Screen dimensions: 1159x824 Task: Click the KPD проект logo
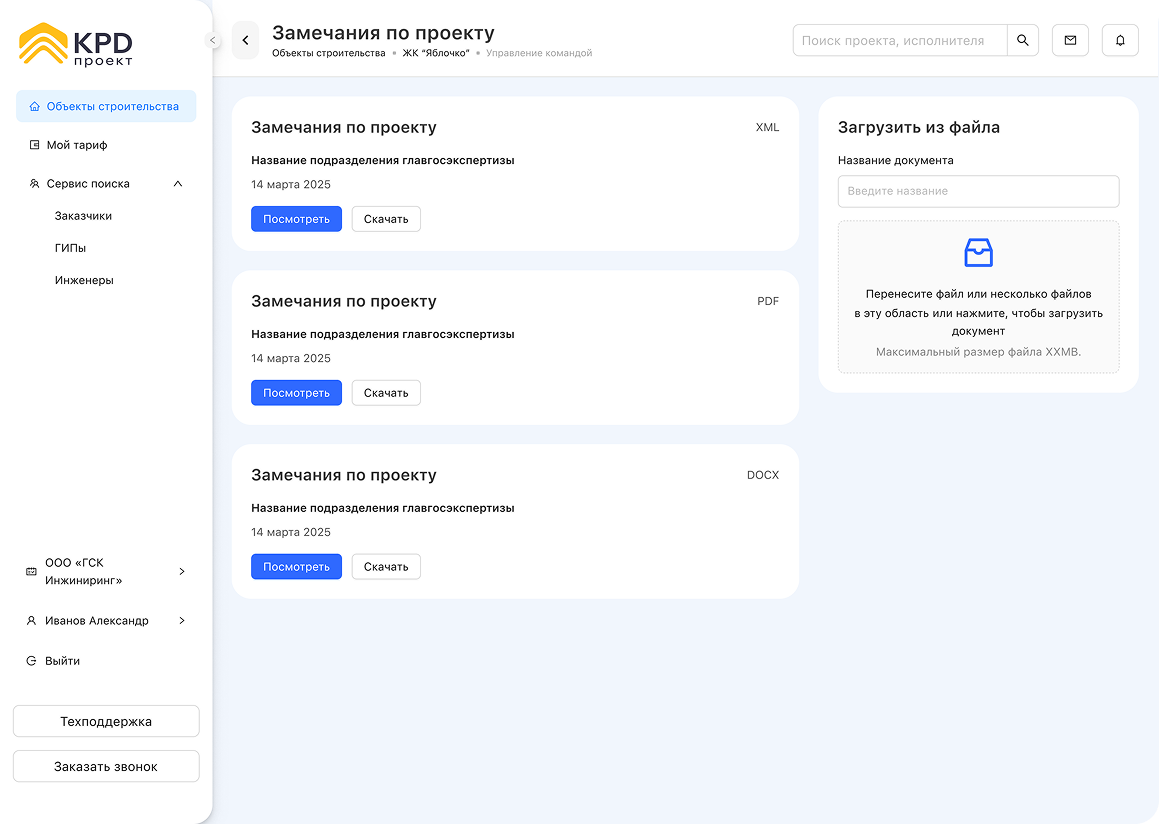pos(76,45)
